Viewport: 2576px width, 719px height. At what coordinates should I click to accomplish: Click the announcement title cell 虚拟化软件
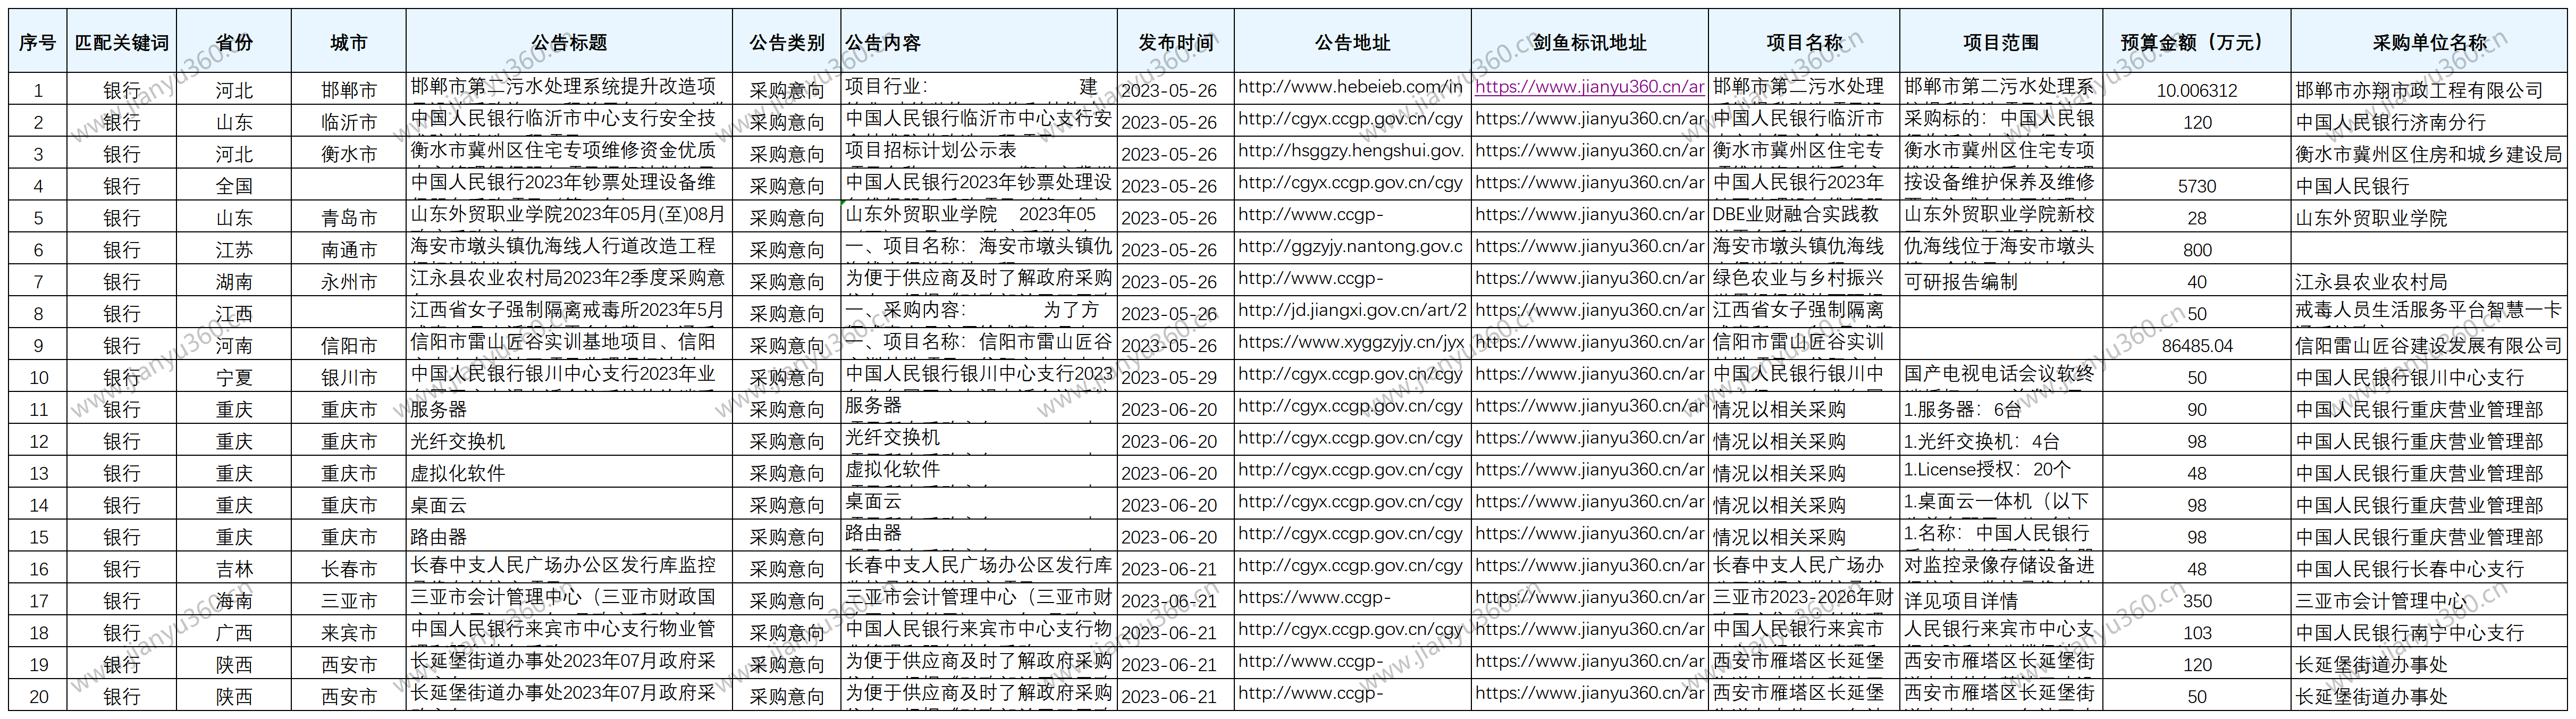coord(569,473)
